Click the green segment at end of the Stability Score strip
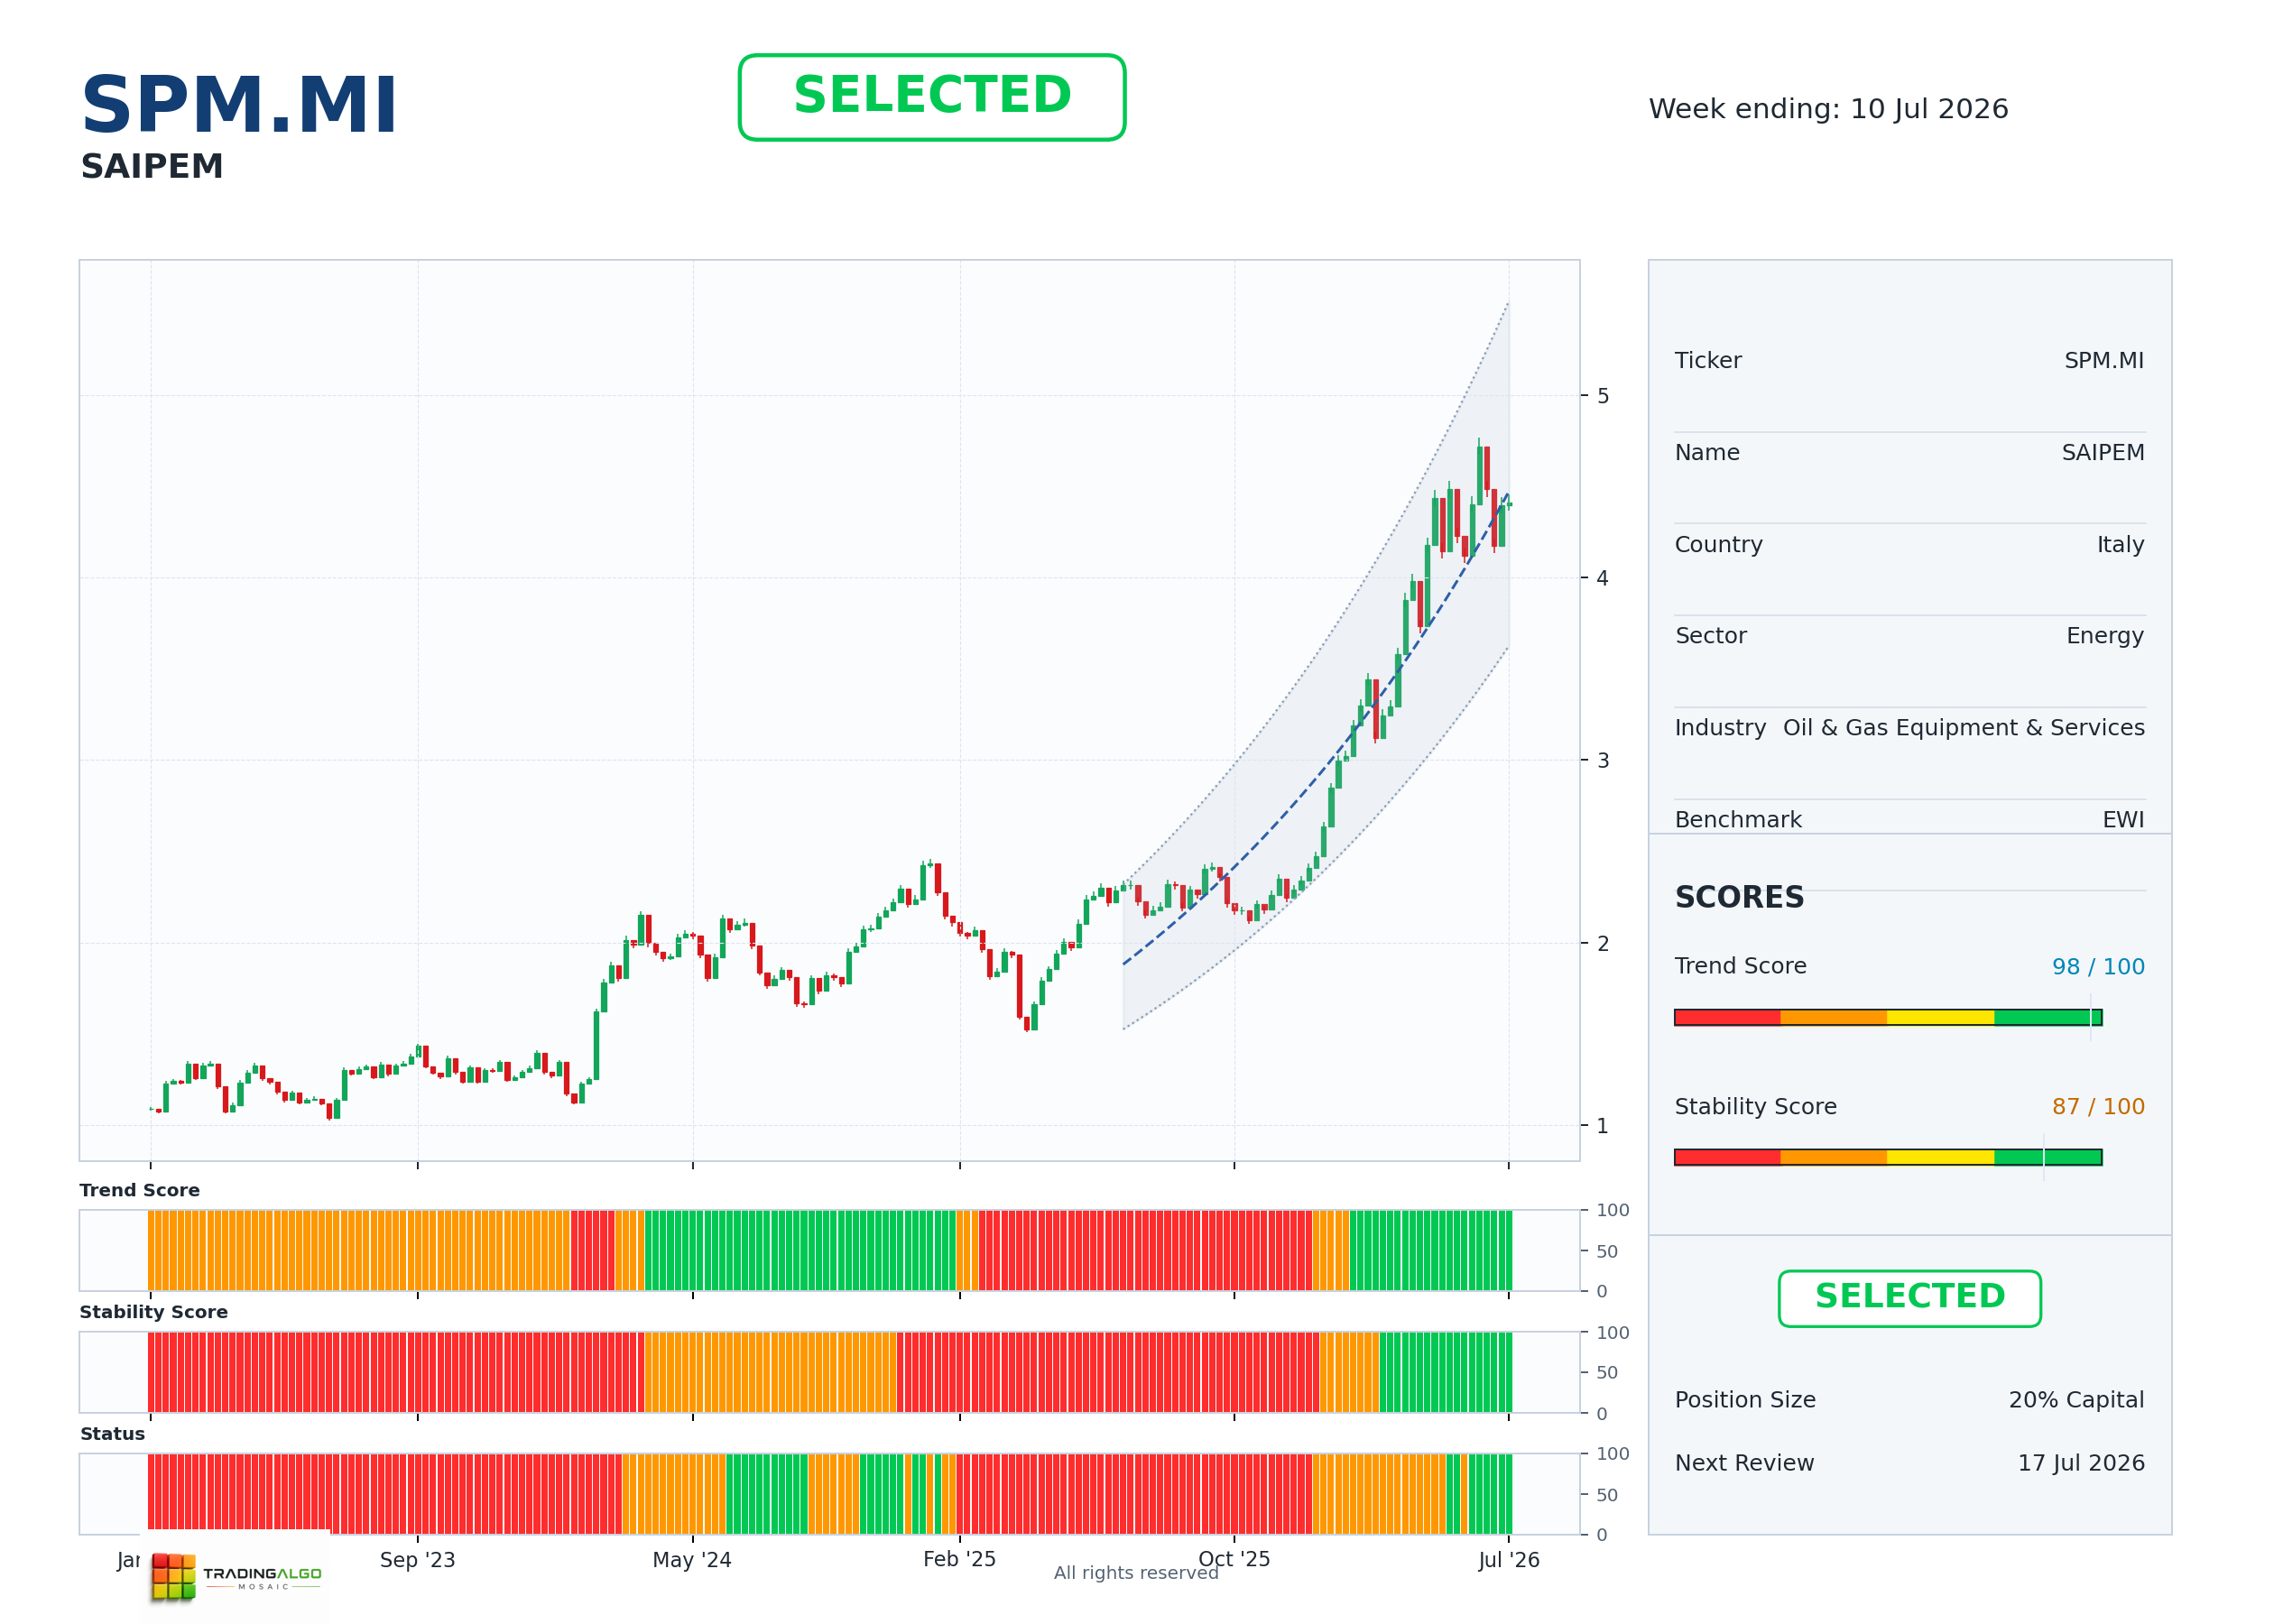2274x1624 pixels. pos(1446,1372)
